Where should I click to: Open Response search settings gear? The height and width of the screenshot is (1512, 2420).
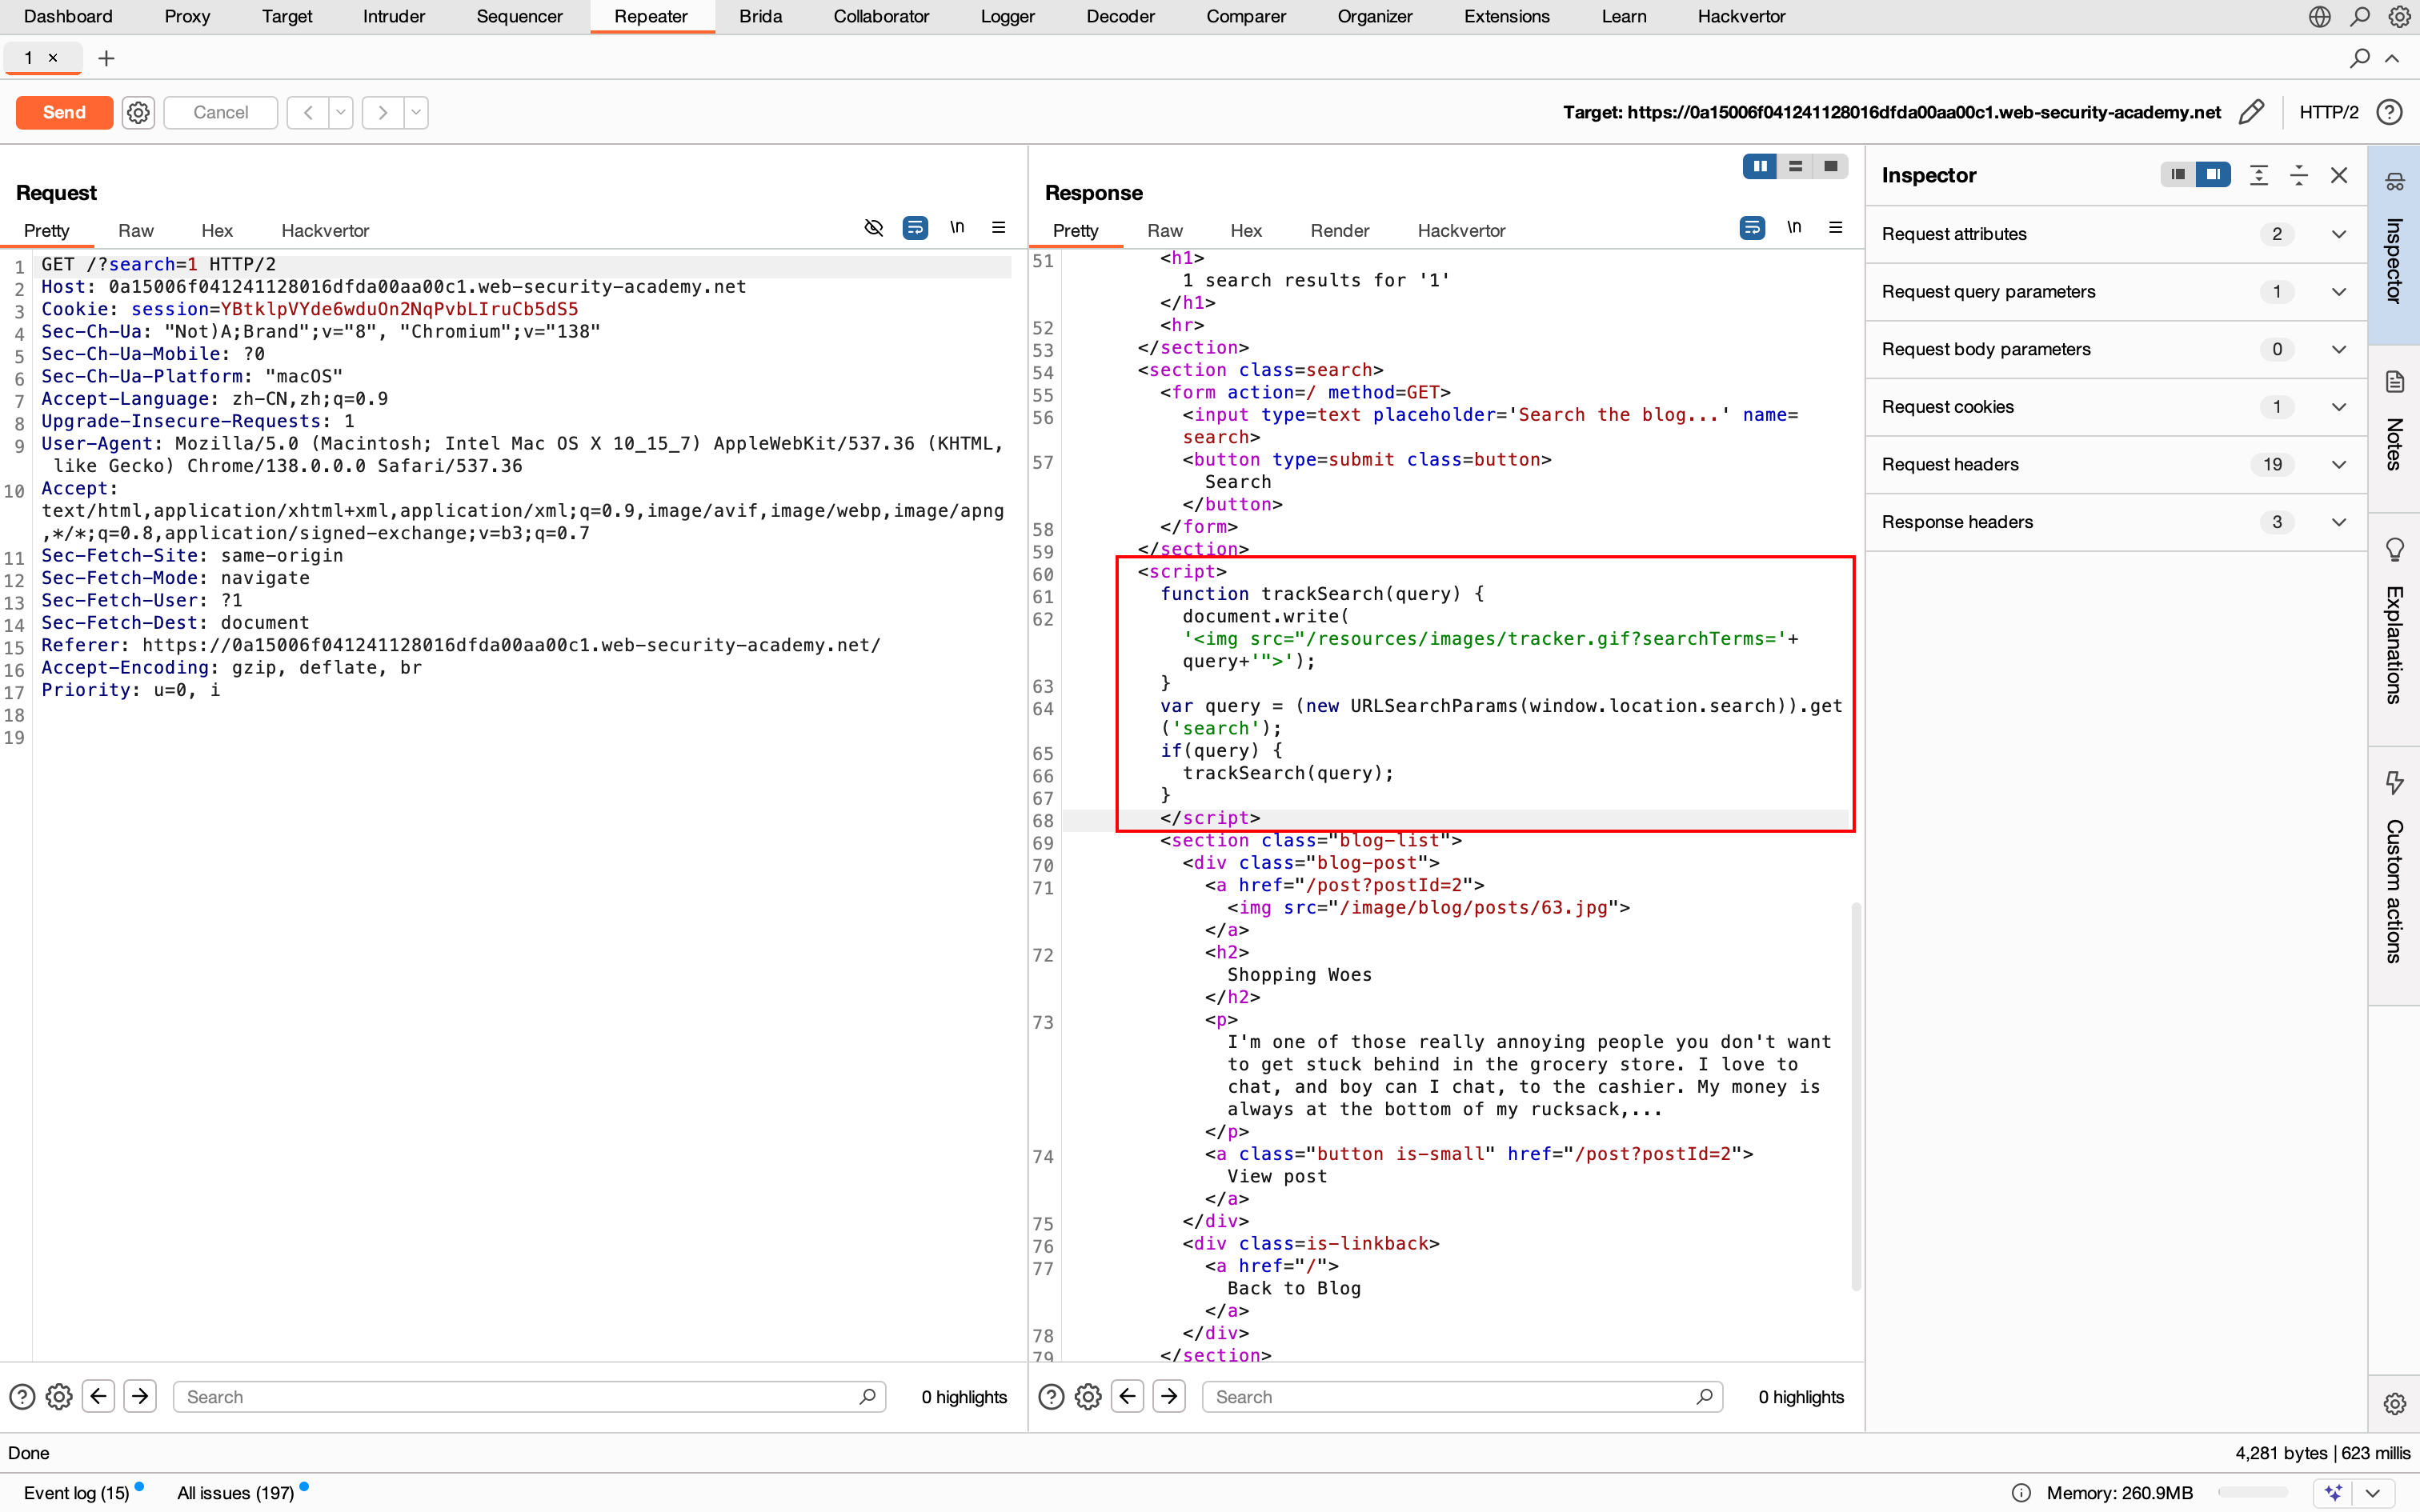tap(1088, 1396)
